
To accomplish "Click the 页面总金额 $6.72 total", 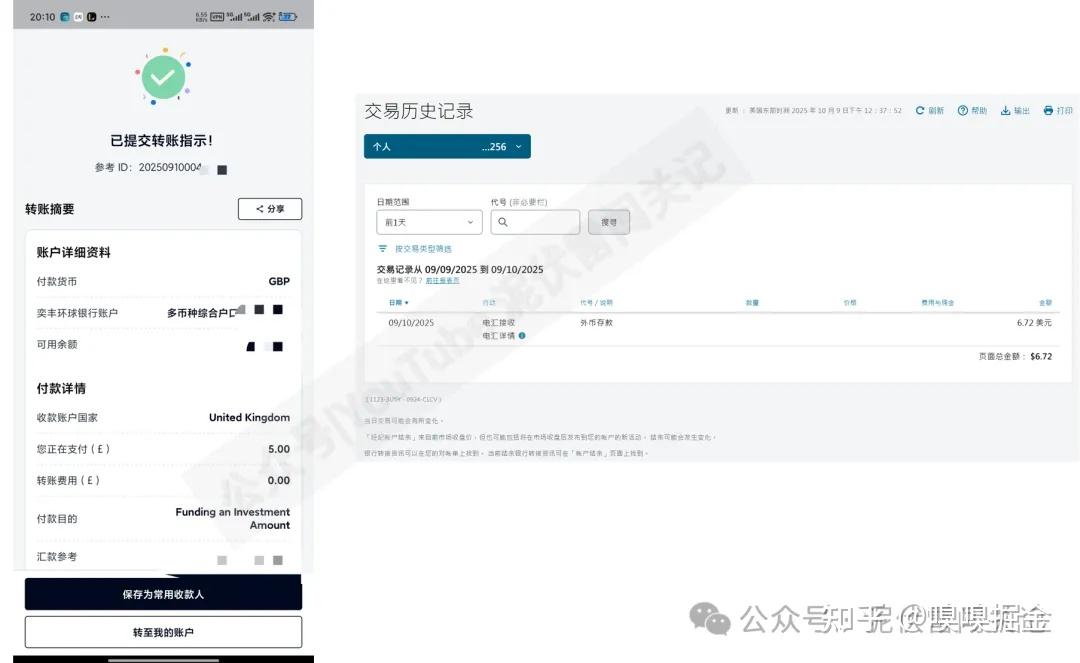I will tap(1015, 356).
